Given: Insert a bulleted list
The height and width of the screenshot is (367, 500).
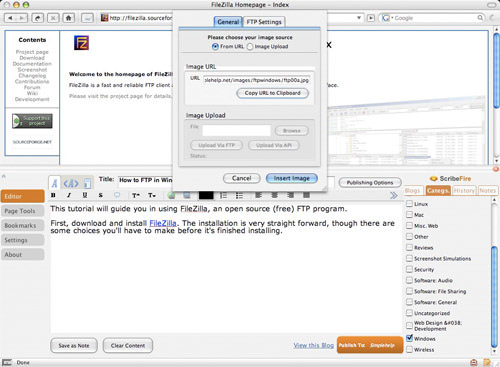Looking at the screenshot, I should tap(239, 195).
